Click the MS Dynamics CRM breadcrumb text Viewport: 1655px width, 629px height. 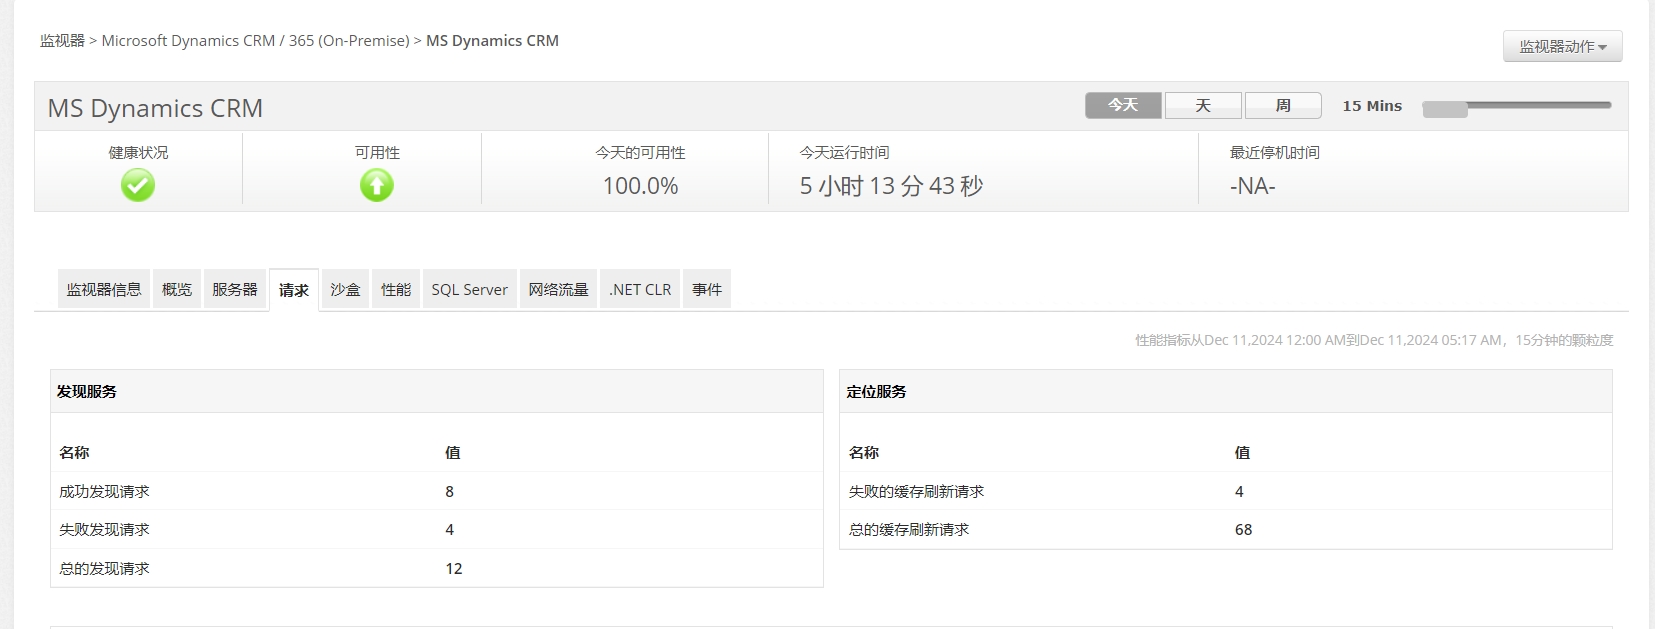pos(492,41)
